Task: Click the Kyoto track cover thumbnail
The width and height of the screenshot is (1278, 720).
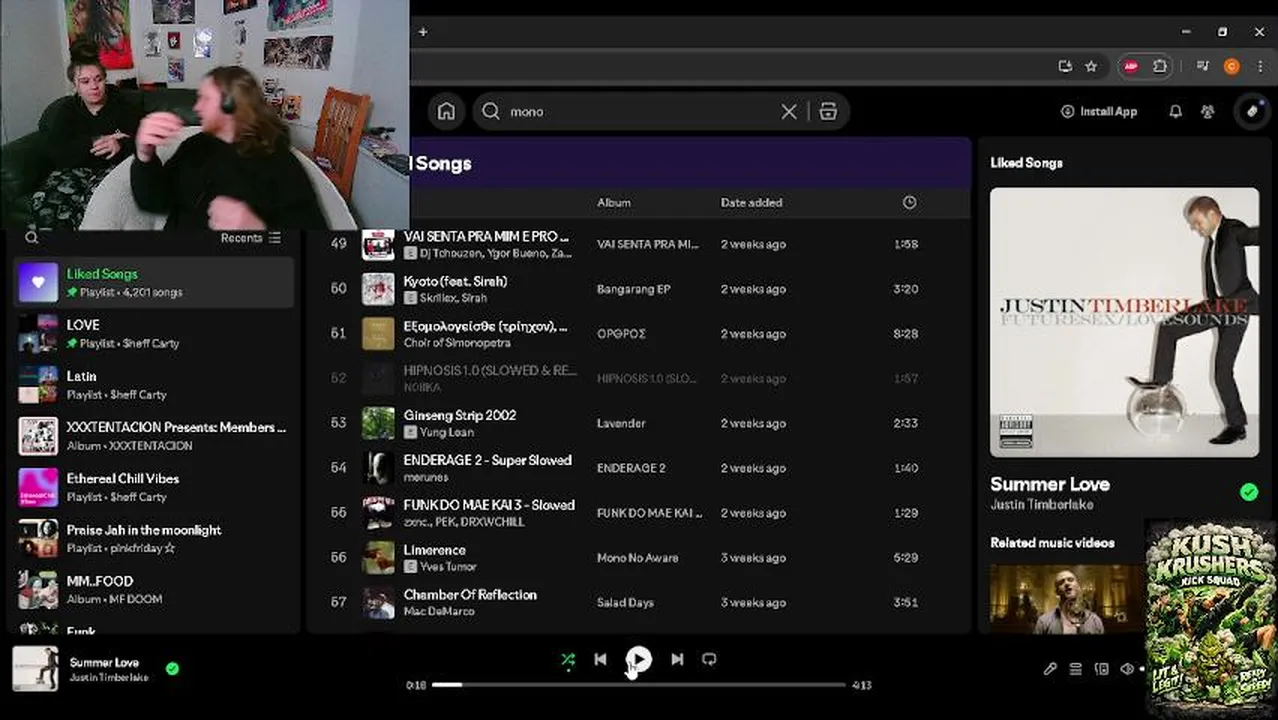Action: pos(378,289)
